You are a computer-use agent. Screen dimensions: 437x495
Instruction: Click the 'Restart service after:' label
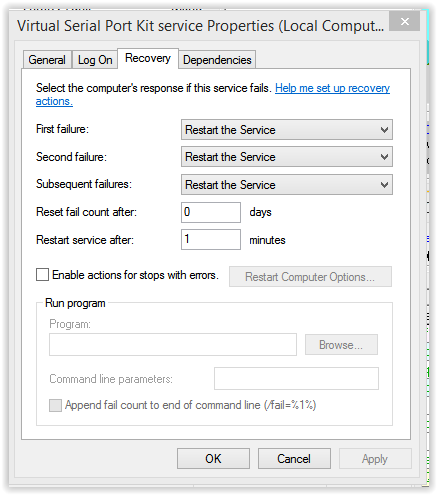(x=85, y=240)
